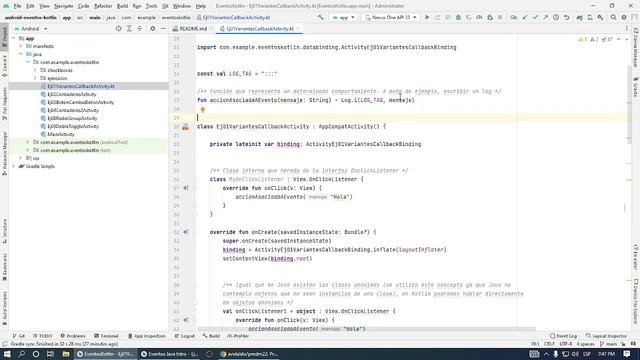
Task: Open the Android project view dropdown
Action: (31, 29)
